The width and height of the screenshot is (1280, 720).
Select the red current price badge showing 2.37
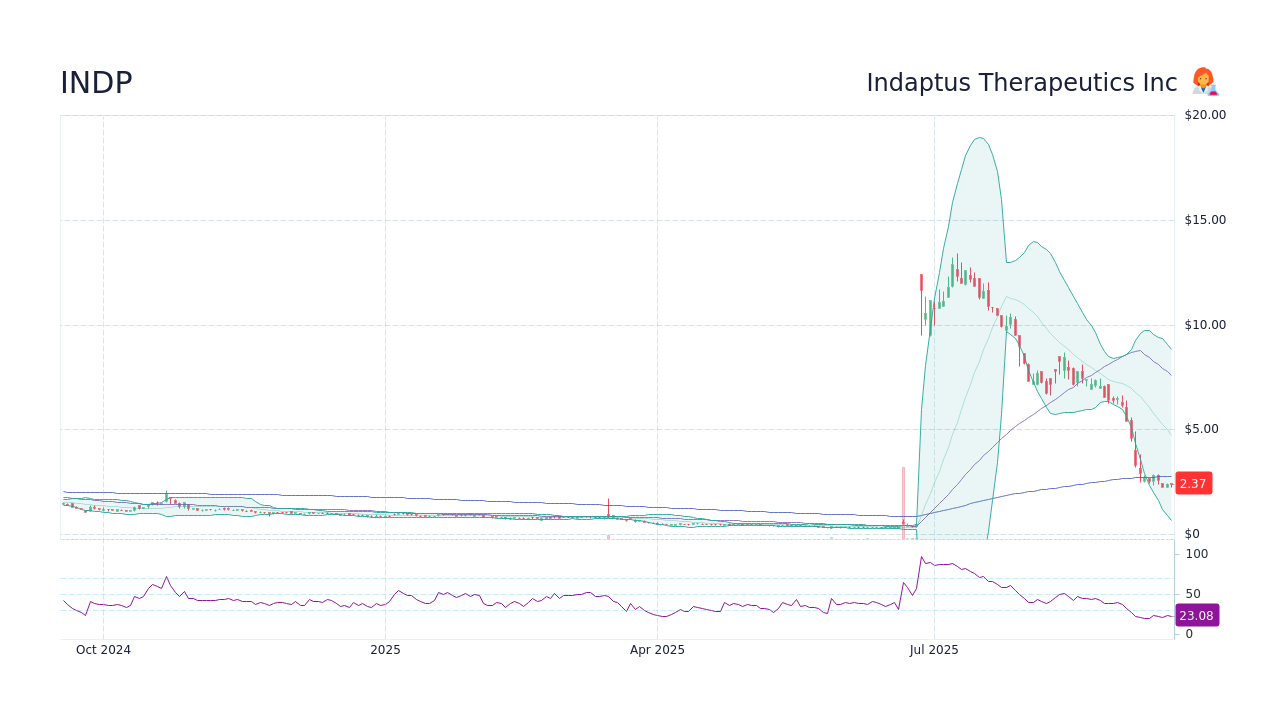[1193, 483]
